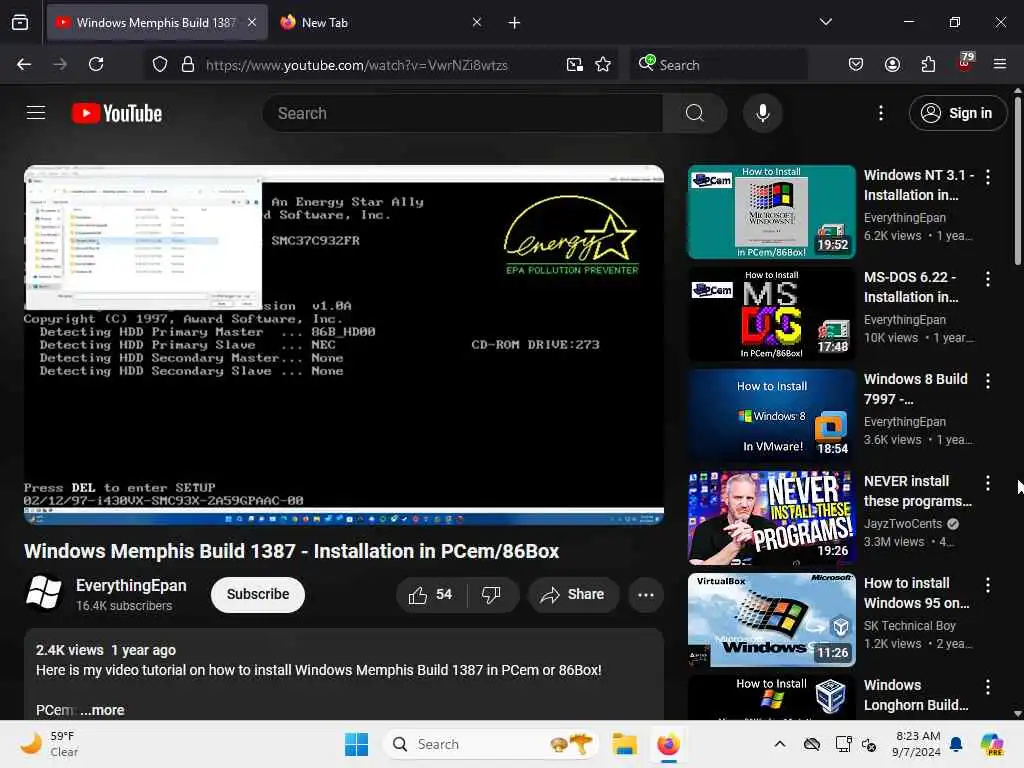Image resolution: width=1024 pixels, height=768 pixels.
Task: Open the Extensions puzzle icon
Action: coord(928,64)
